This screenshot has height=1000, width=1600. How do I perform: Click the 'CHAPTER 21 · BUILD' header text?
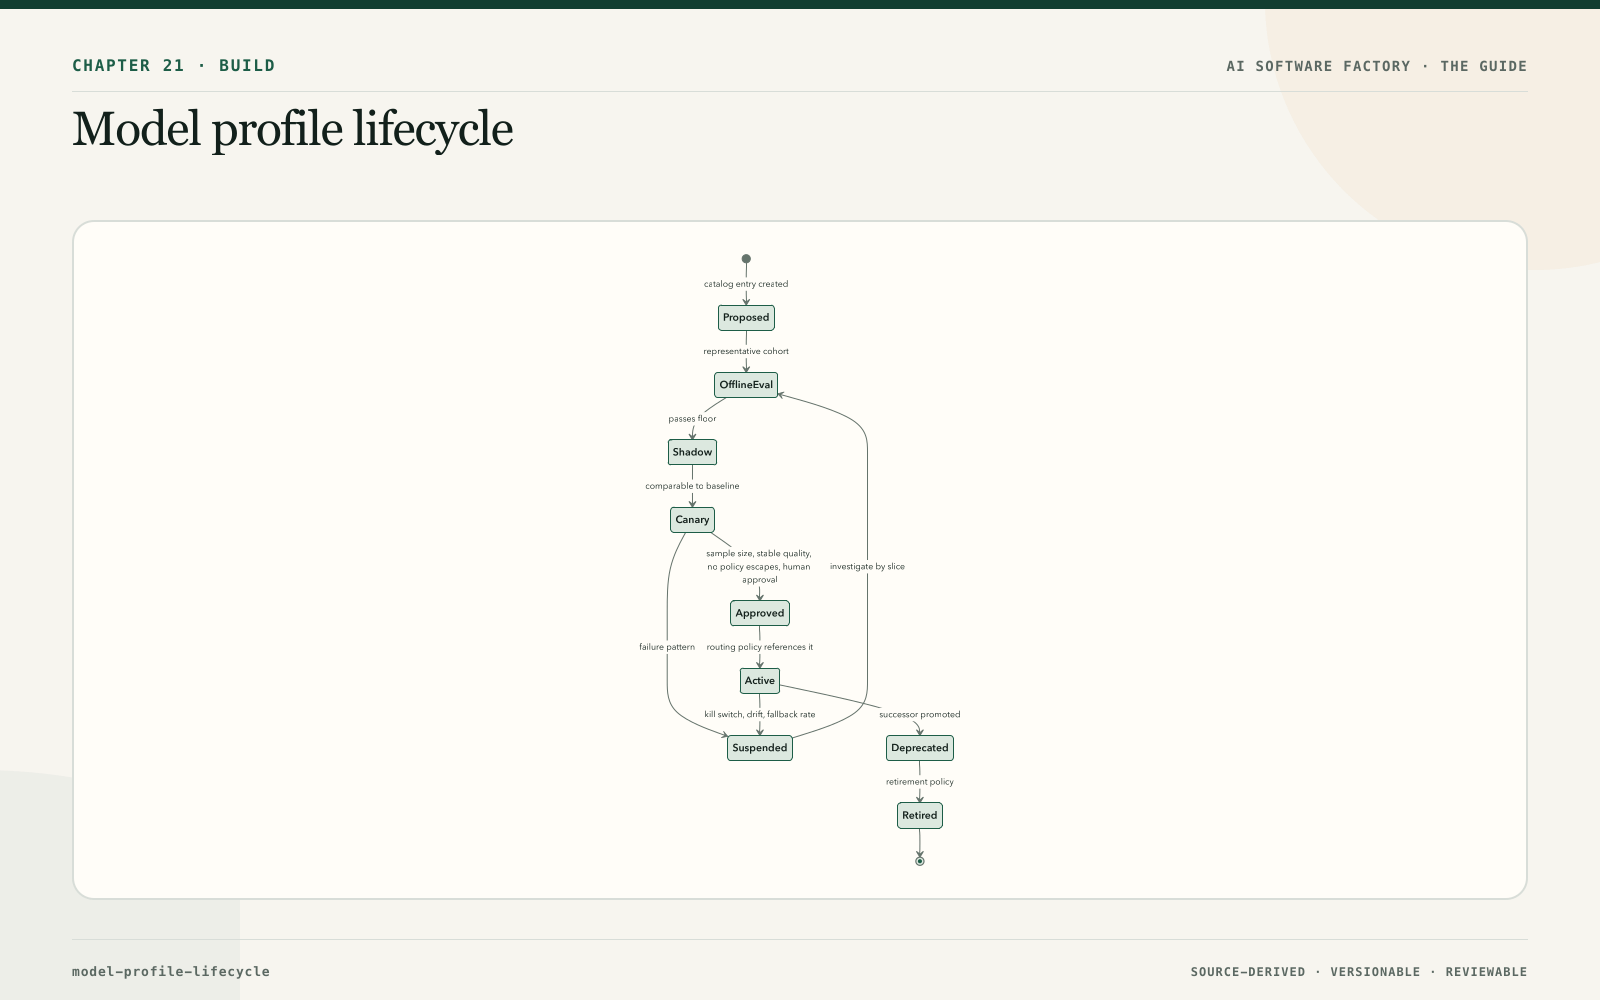(174, 66)
